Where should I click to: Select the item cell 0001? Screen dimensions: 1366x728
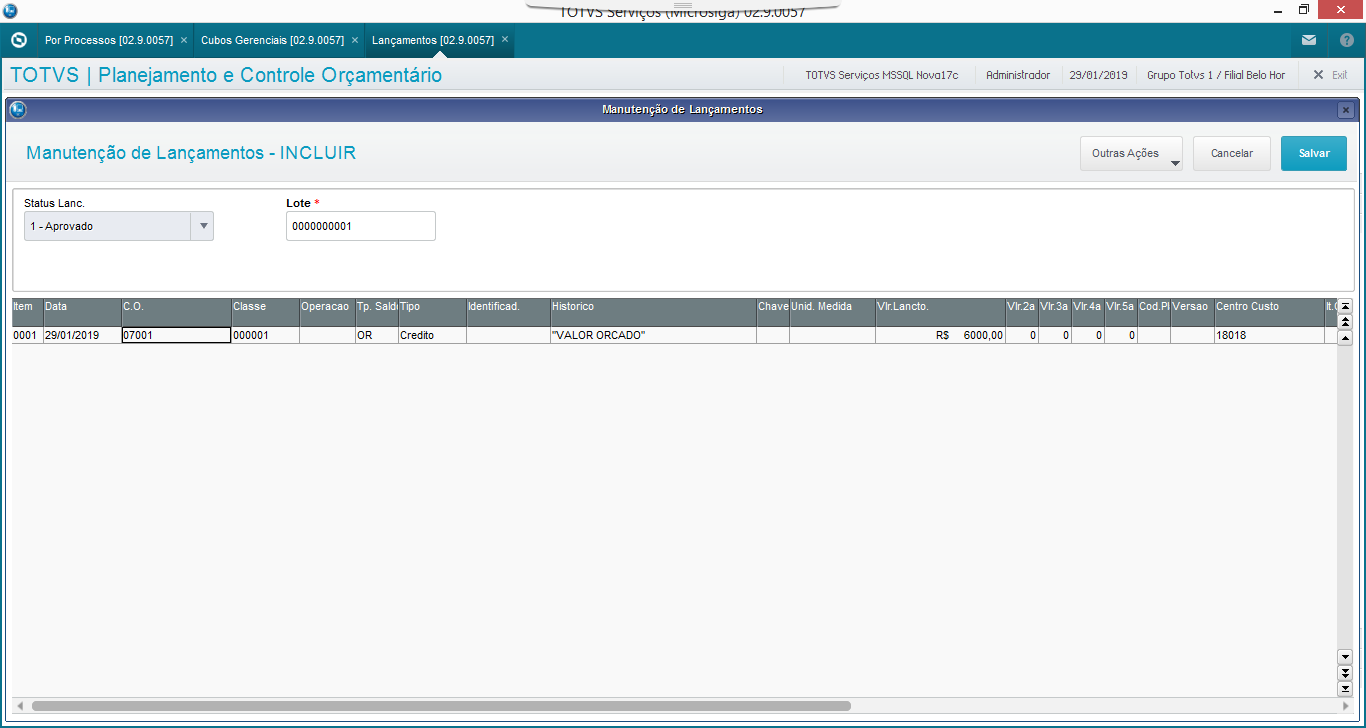[x=27, y=336]
